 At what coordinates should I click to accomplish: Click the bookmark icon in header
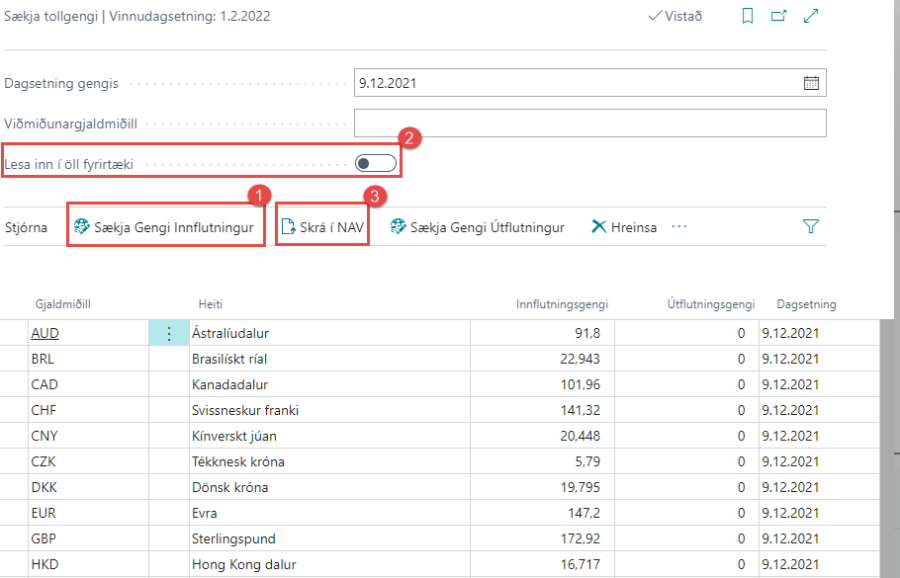click(x=747, y=16)
